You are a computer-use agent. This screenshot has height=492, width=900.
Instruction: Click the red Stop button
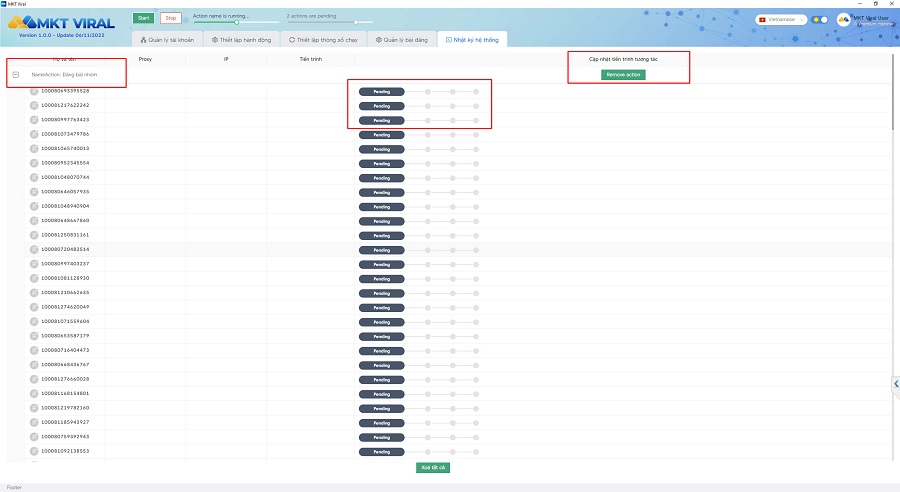click(x=171, y=18)
